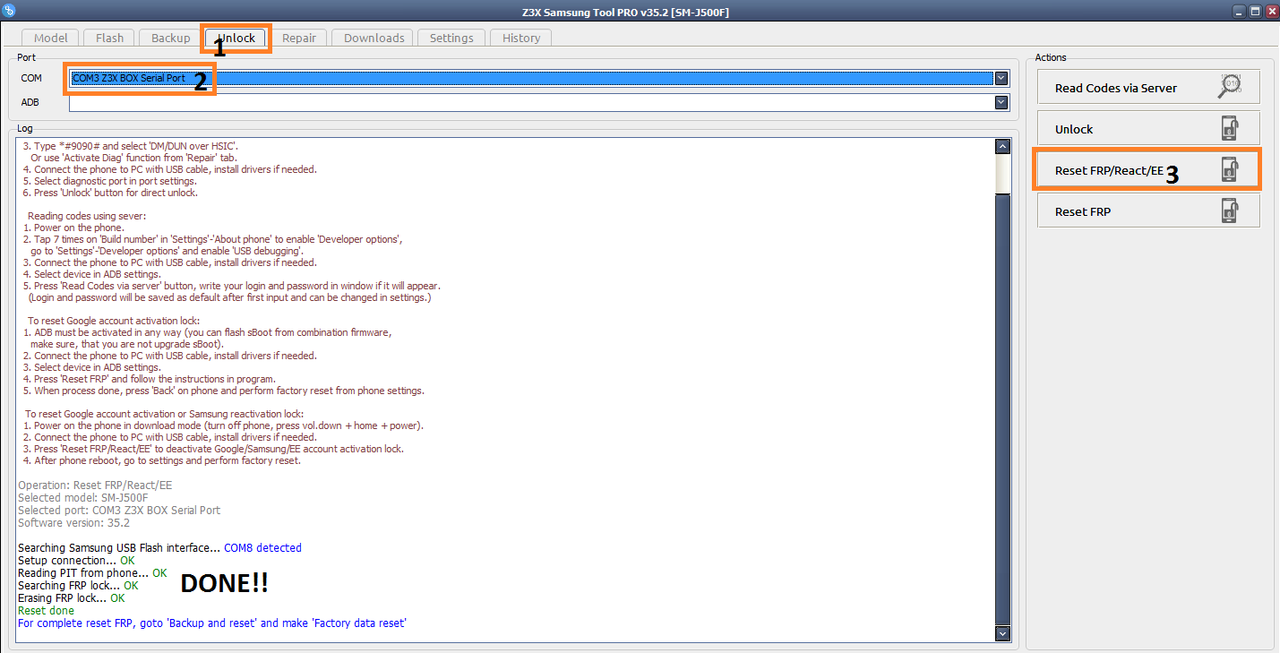
Task: Open the Settings tab
Action: pos(452,38)
